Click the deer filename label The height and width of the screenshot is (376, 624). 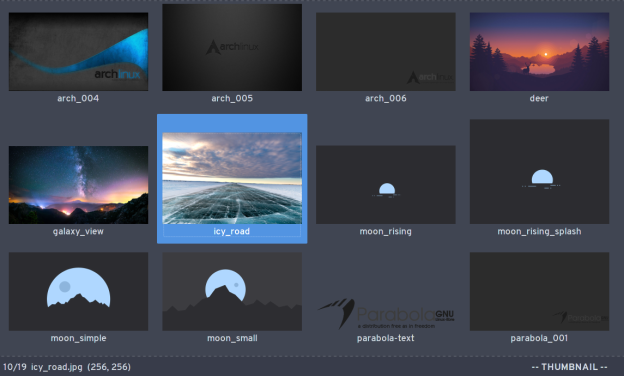[539, 98]
